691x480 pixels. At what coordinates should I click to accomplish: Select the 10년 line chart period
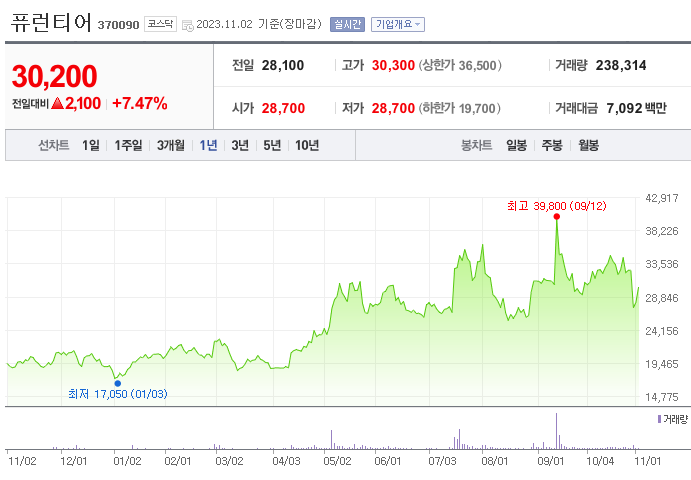click(307, 145)
